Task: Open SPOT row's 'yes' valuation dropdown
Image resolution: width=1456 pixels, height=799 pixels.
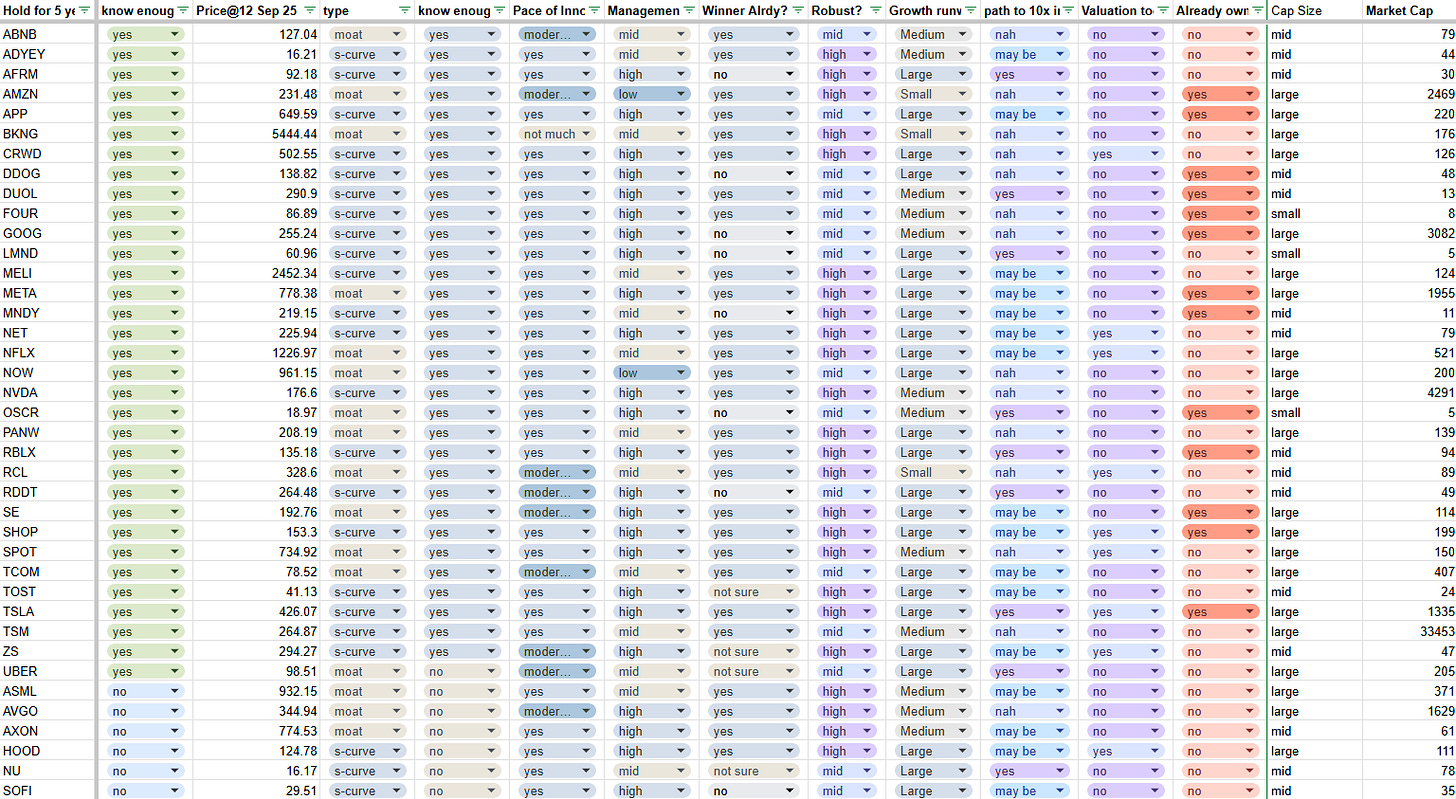Action: click(x=1128, y=552)
